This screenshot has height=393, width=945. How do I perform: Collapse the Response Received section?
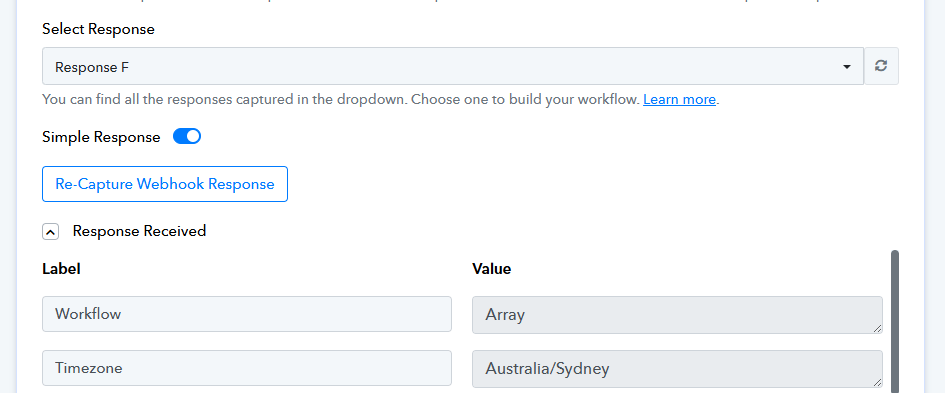pos(51,231)
